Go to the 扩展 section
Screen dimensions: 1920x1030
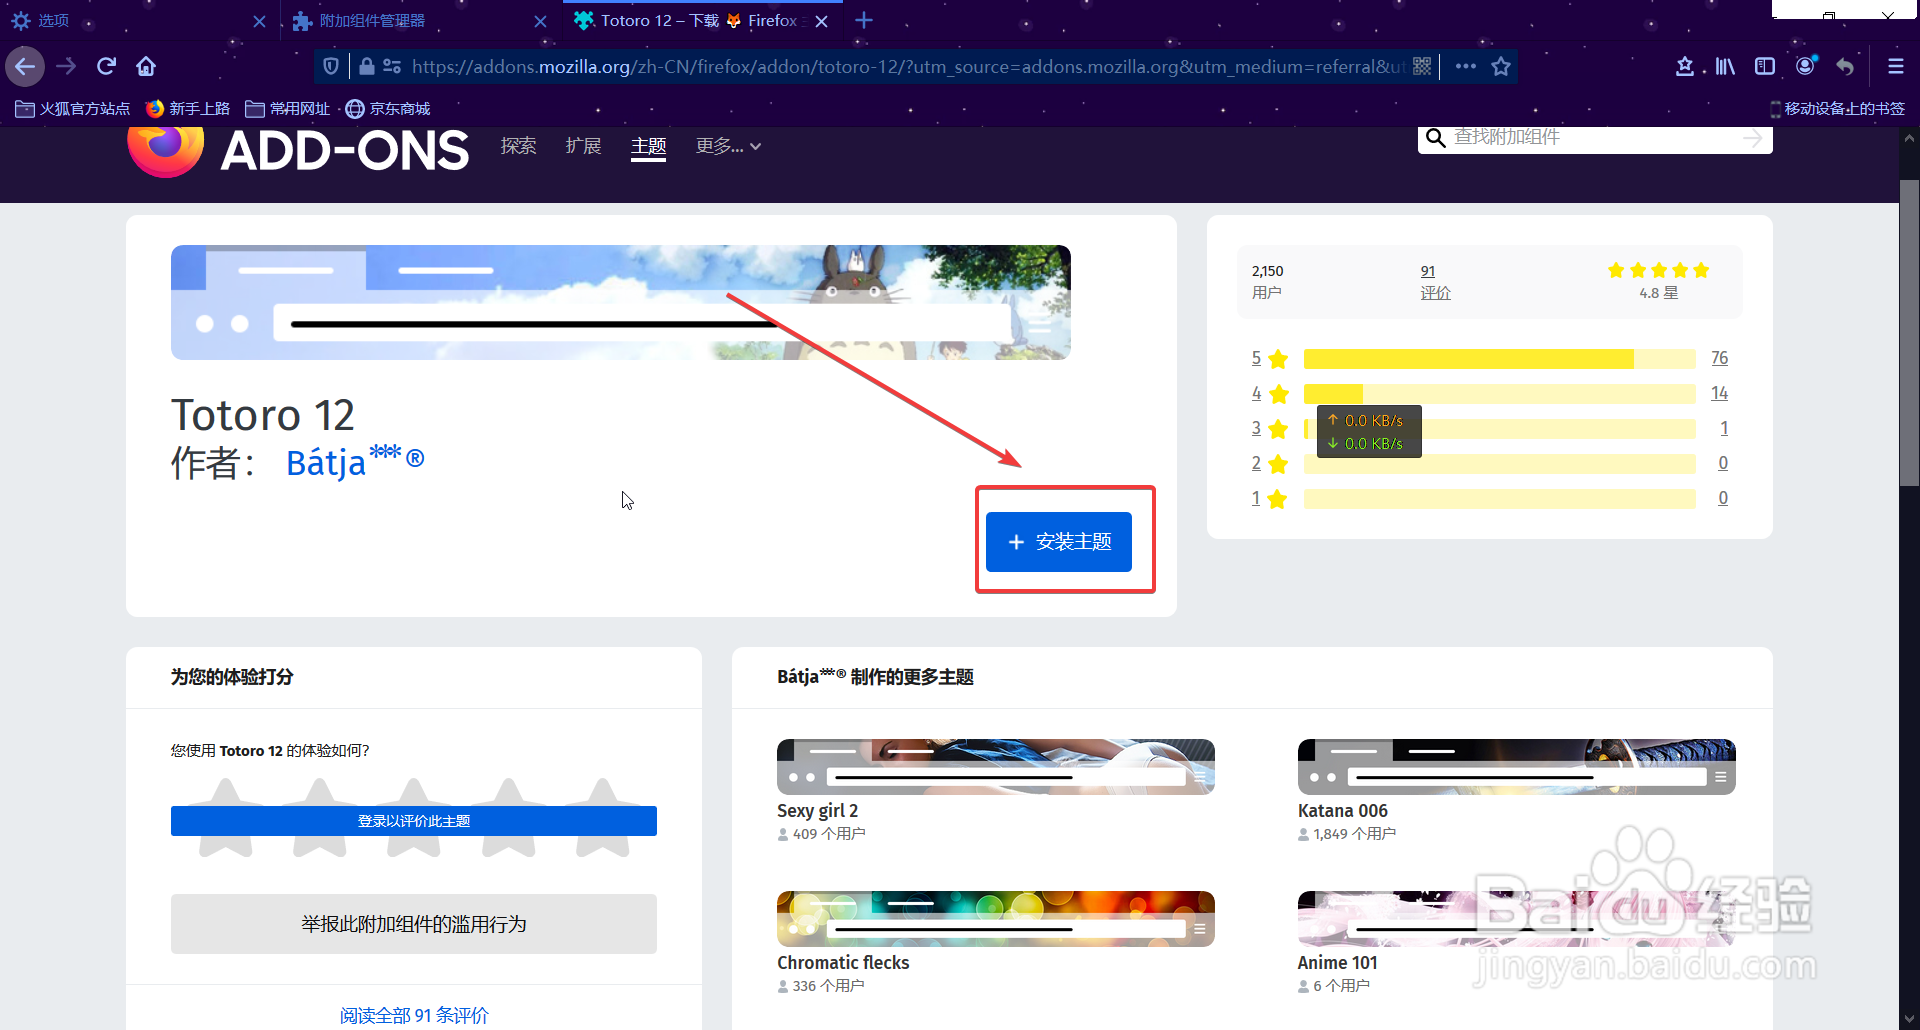(583, 146)
